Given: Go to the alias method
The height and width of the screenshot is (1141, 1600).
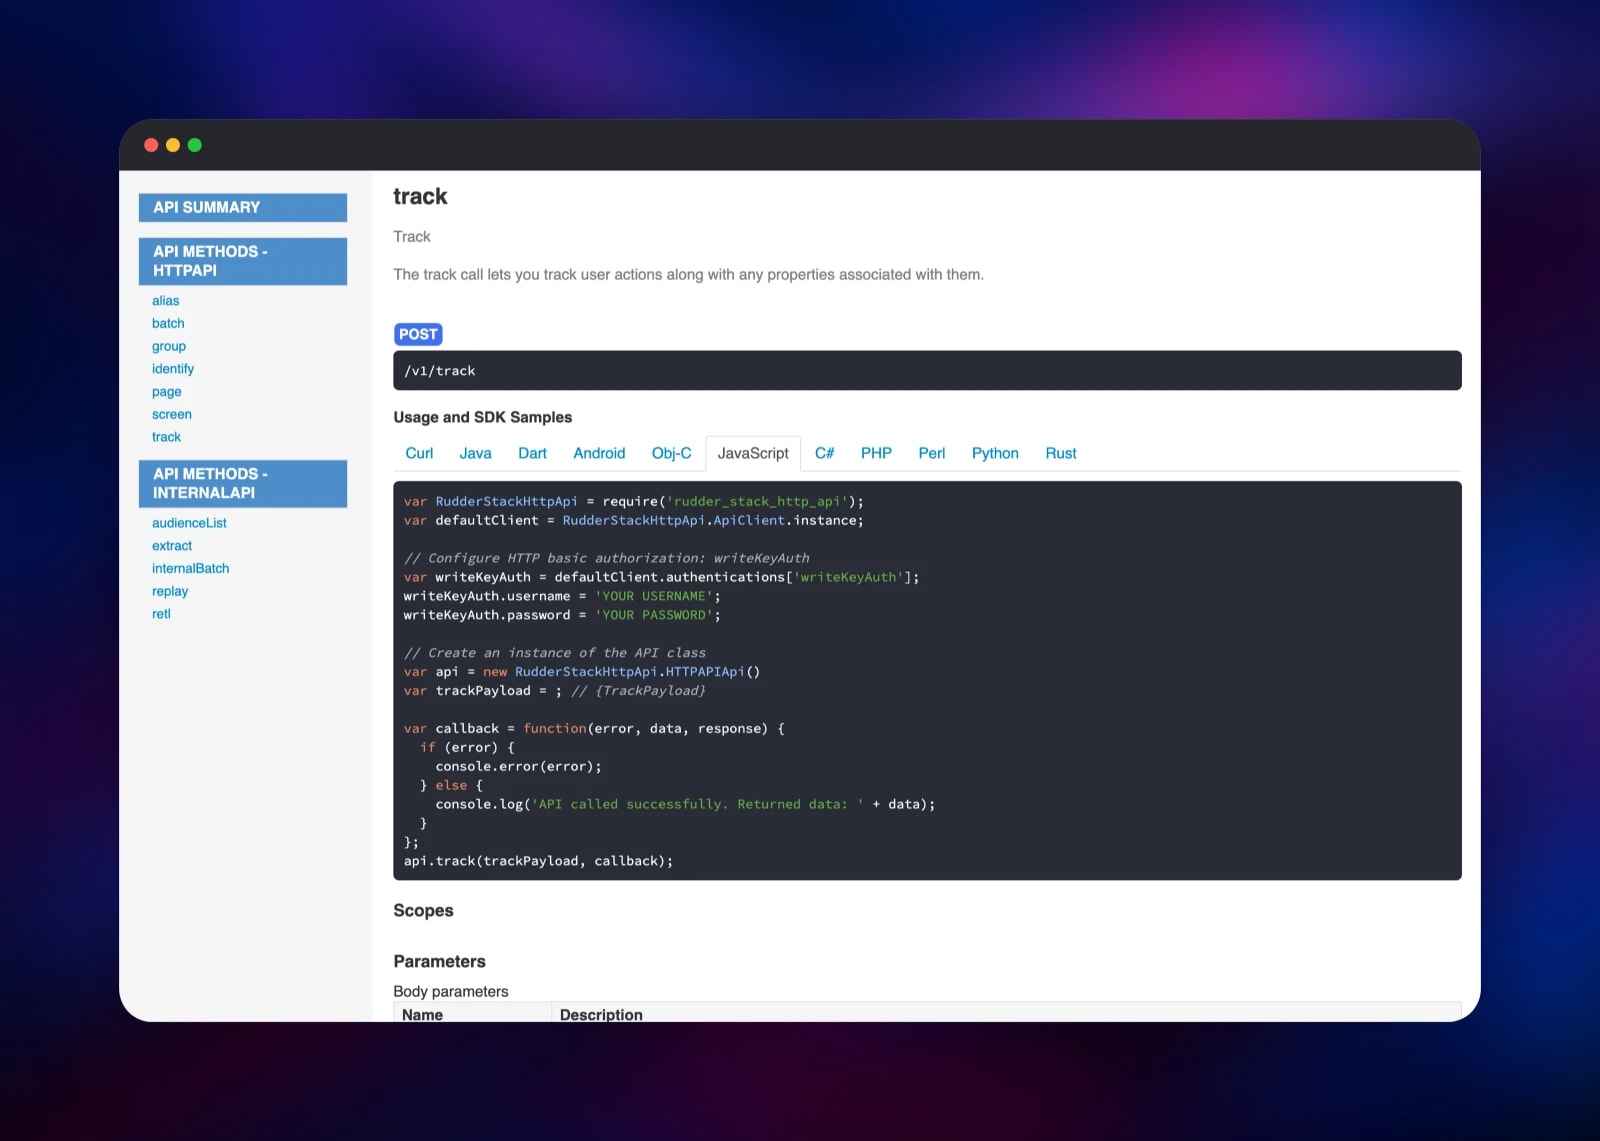Looking at the screenshot, I should (x=166, y=300).
